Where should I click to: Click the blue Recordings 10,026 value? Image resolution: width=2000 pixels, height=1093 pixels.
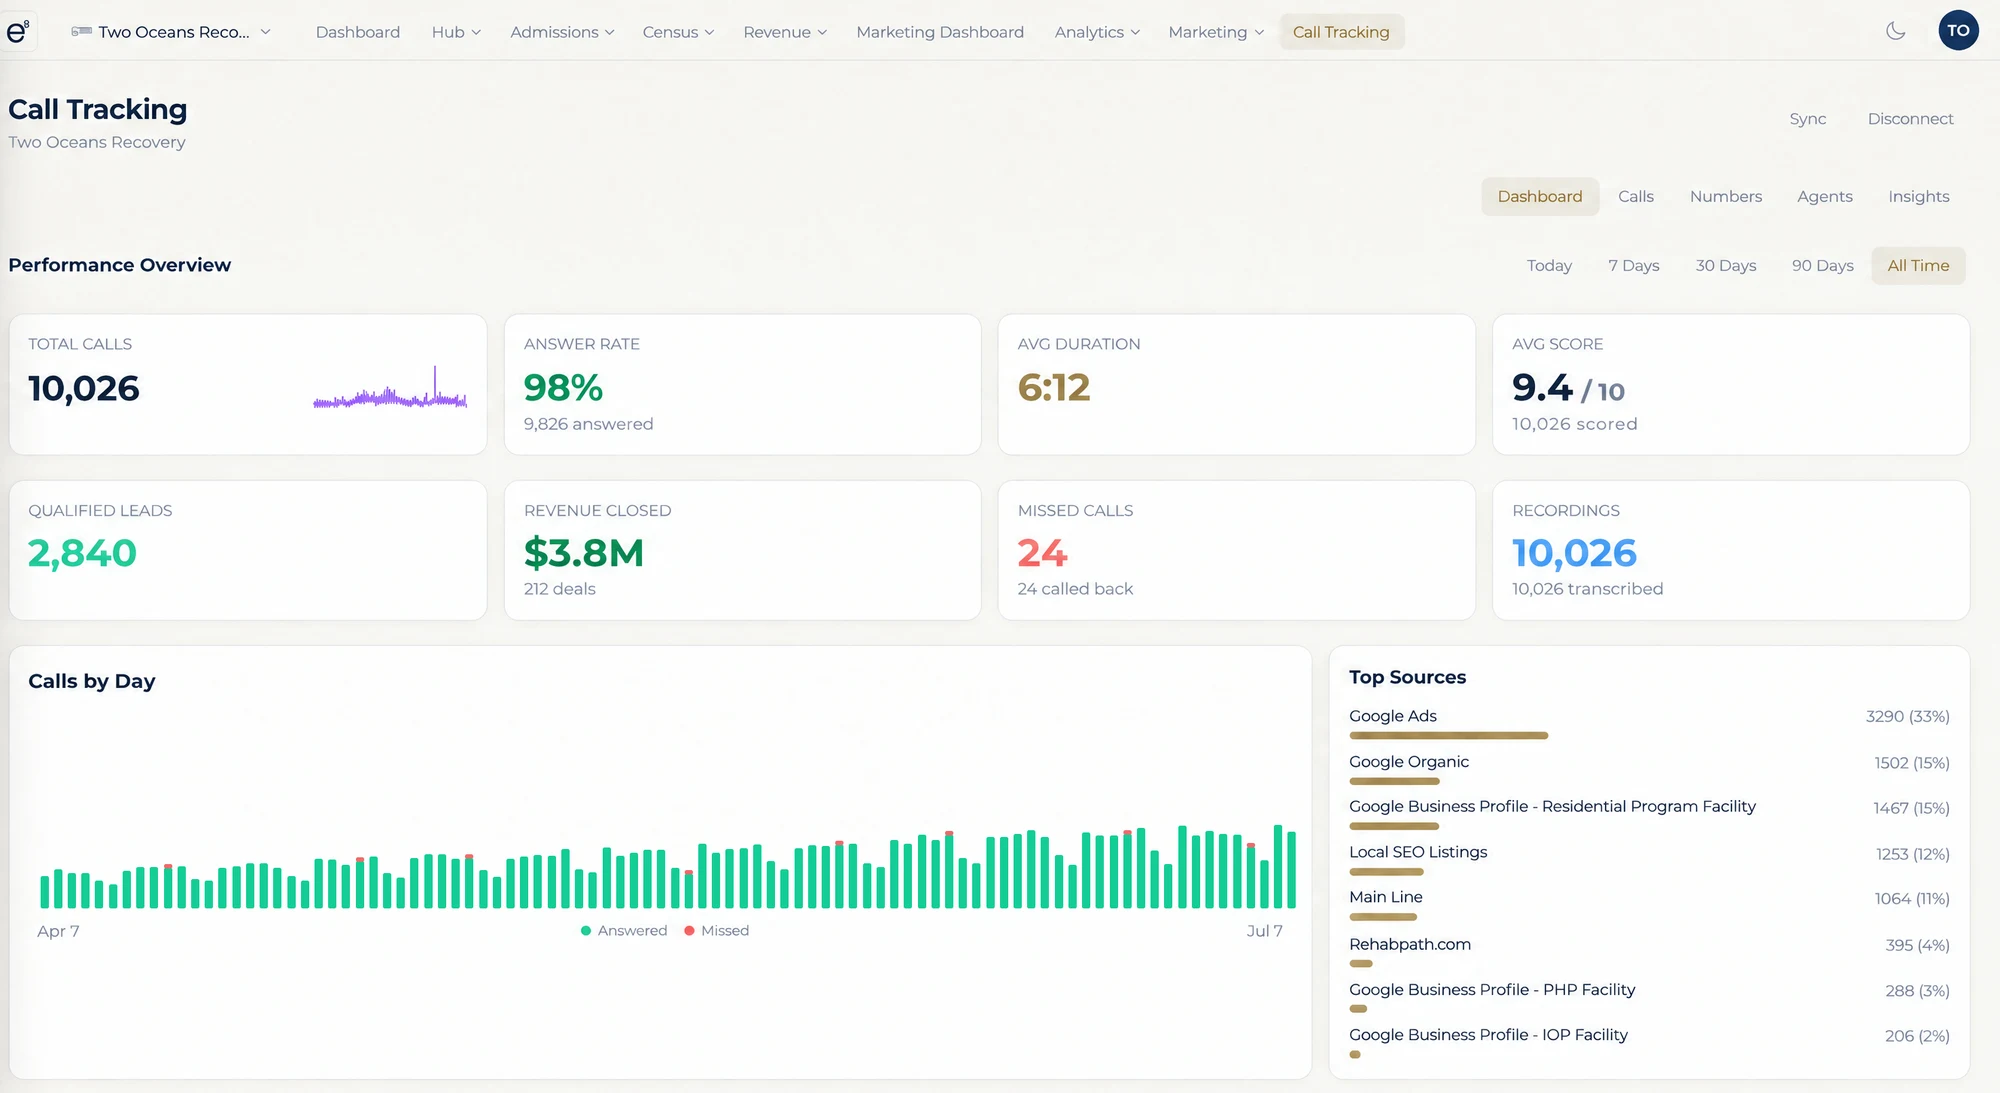pos(1574,553)
